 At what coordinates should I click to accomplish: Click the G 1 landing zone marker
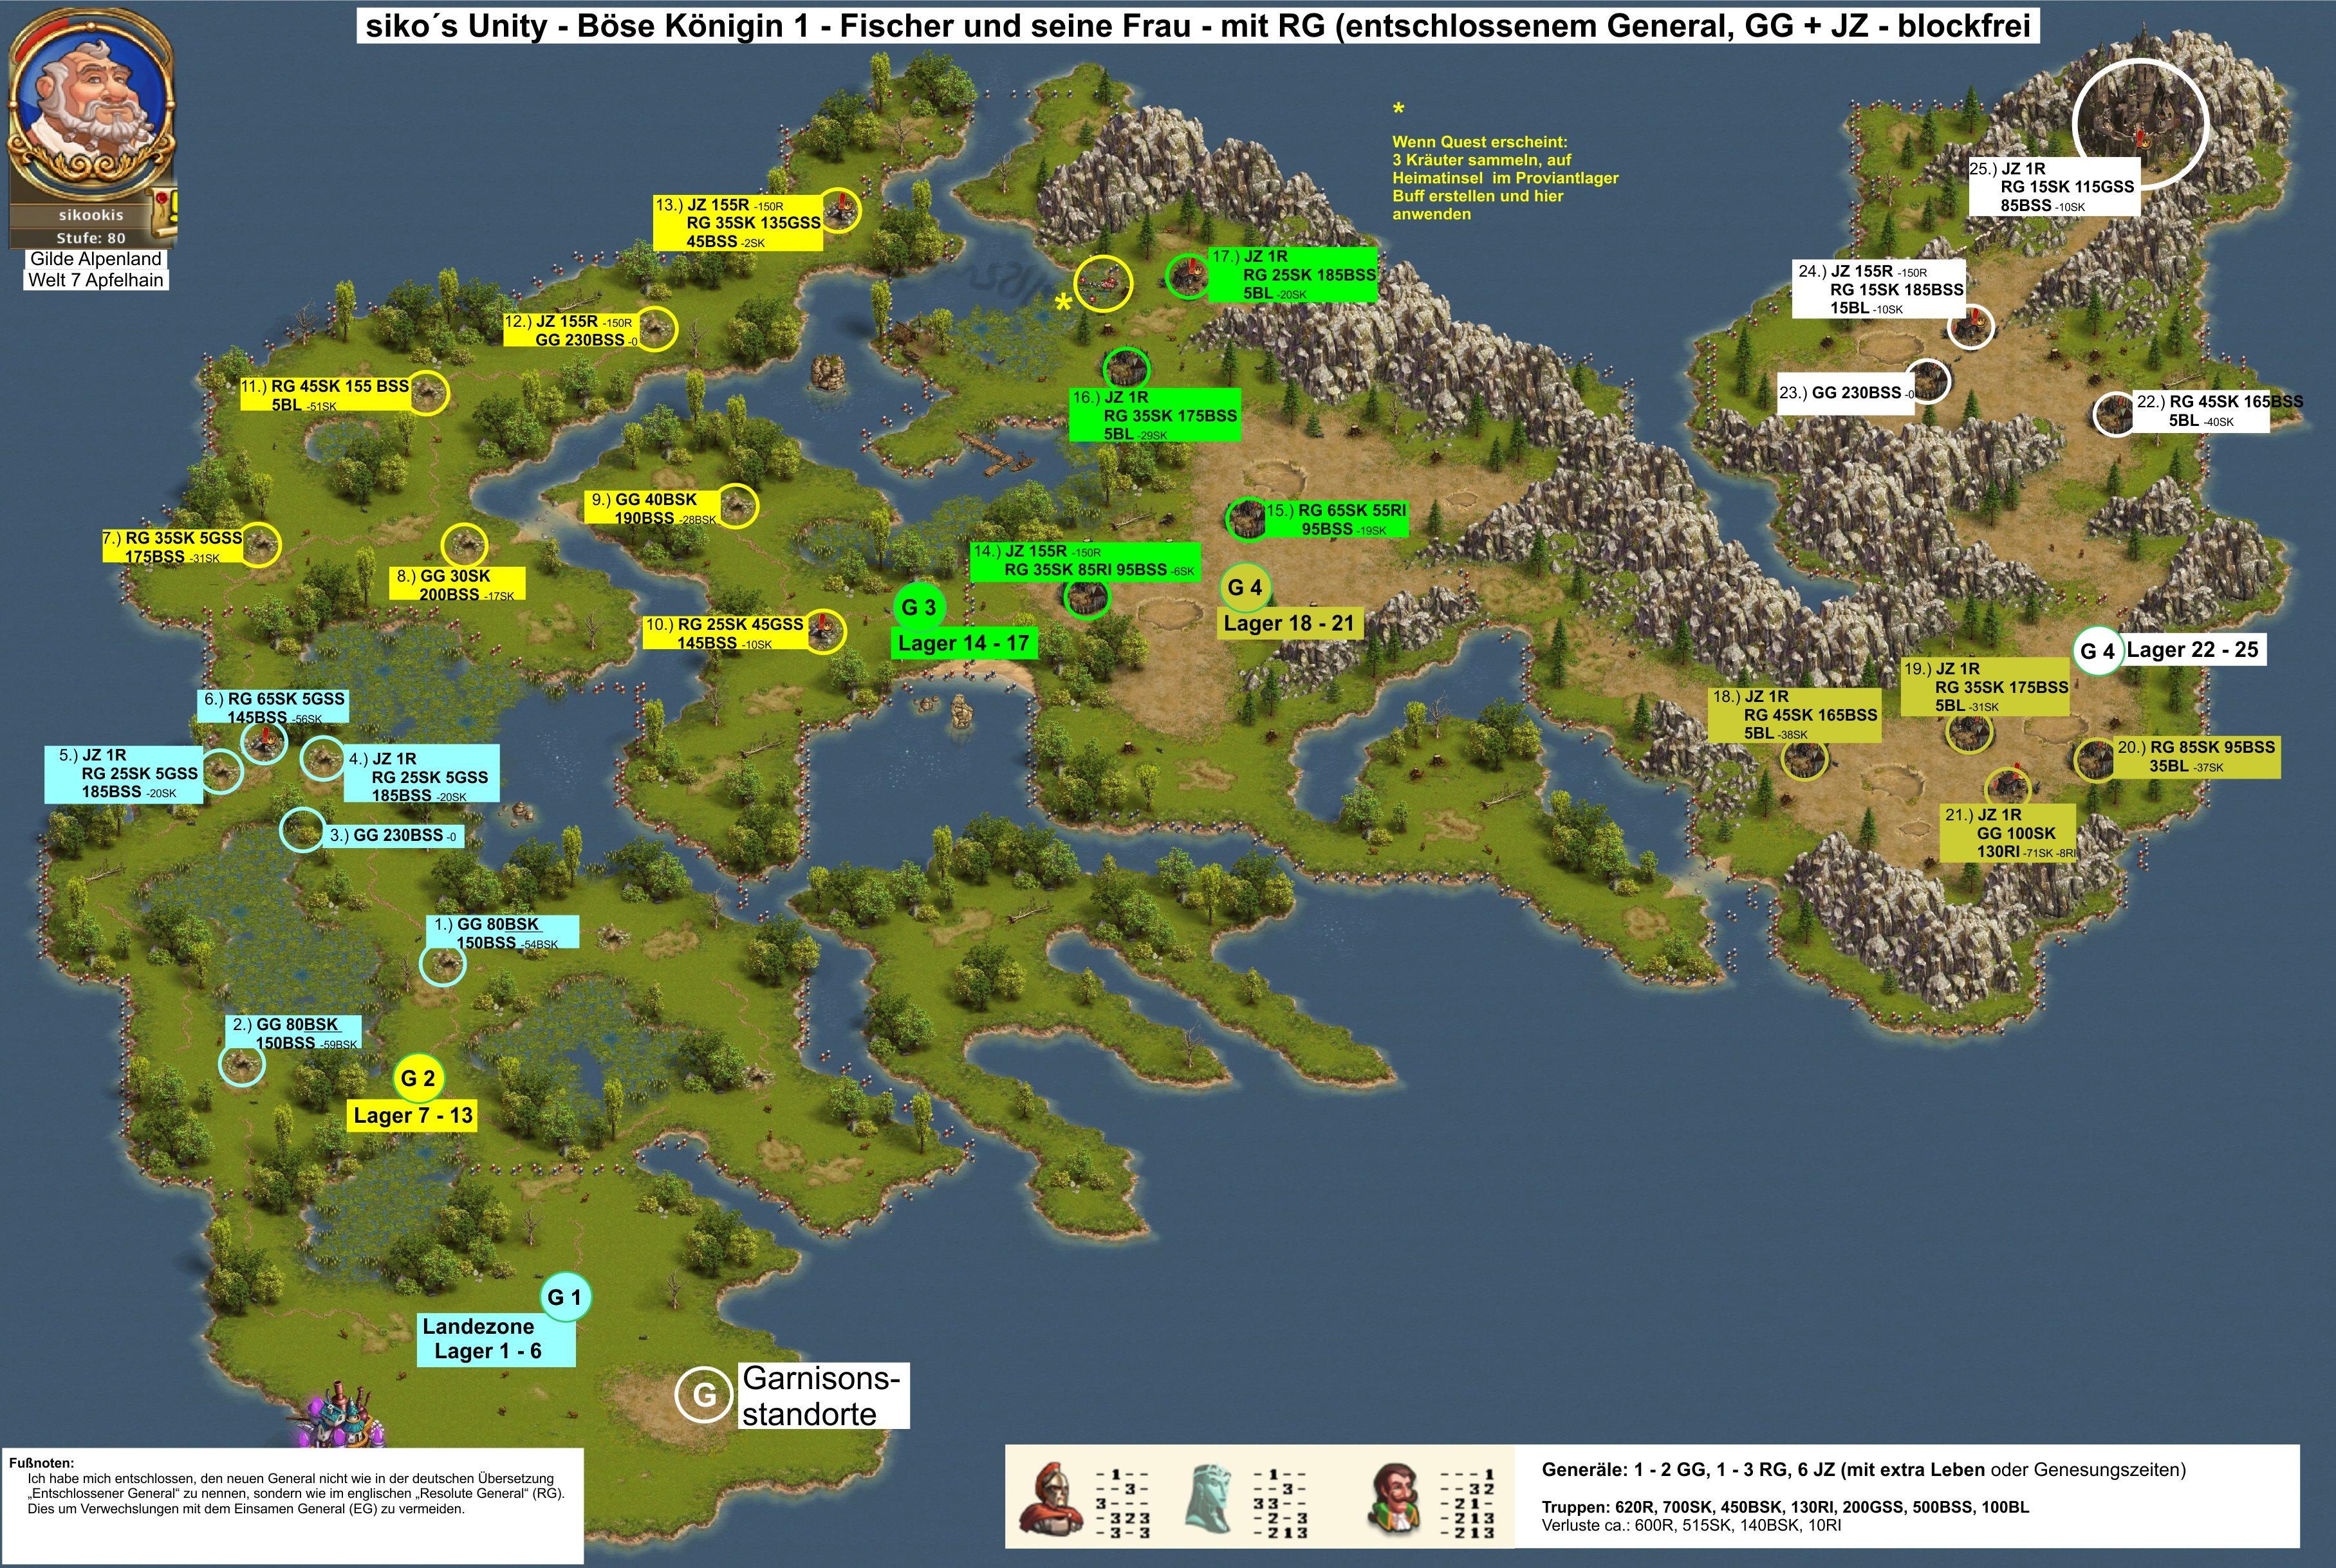click(x=565, y=1297)
